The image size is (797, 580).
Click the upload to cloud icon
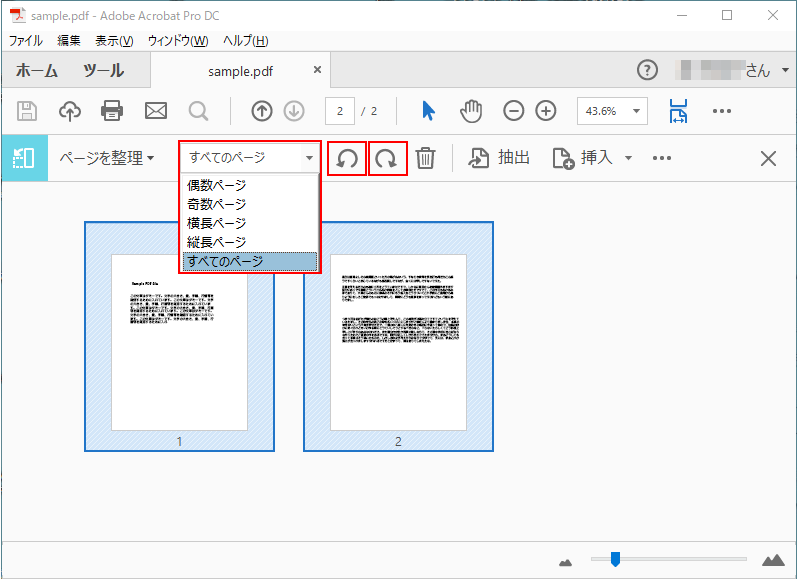(x=70, y=111)
